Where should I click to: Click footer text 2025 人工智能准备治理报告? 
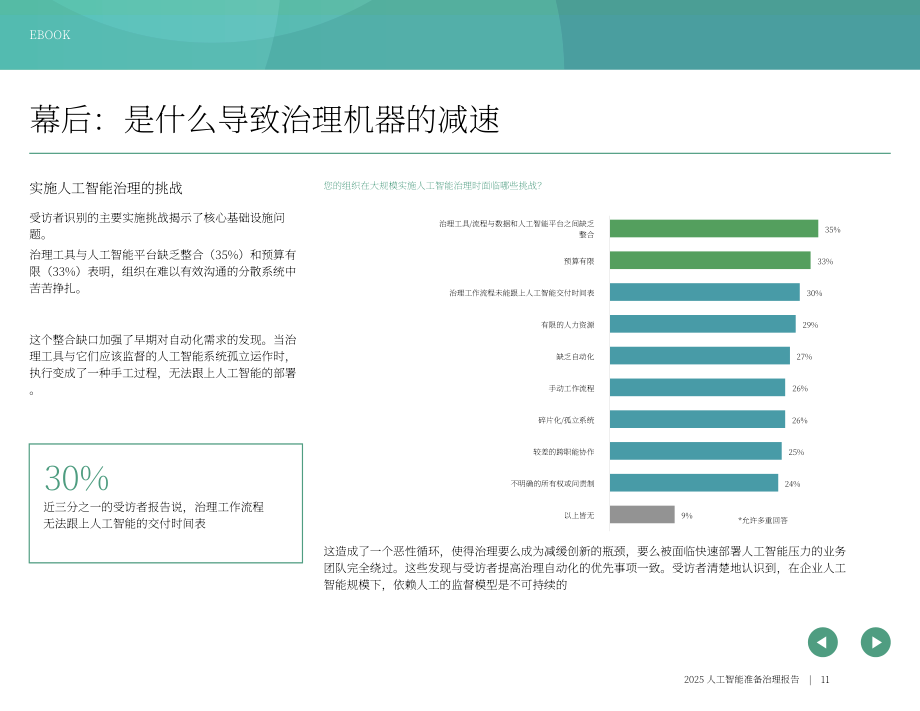pyautogui.click(x=742, y=679)
